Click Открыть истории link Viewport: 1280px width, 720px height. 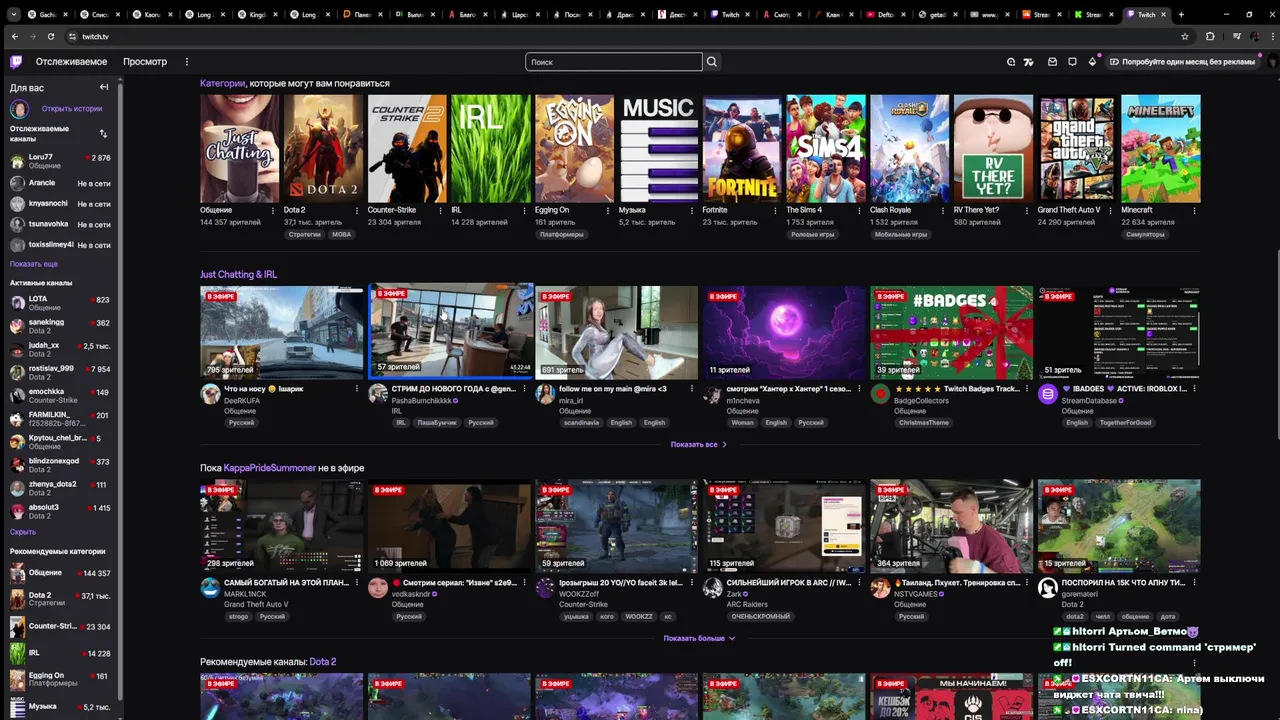pos(72,109)
